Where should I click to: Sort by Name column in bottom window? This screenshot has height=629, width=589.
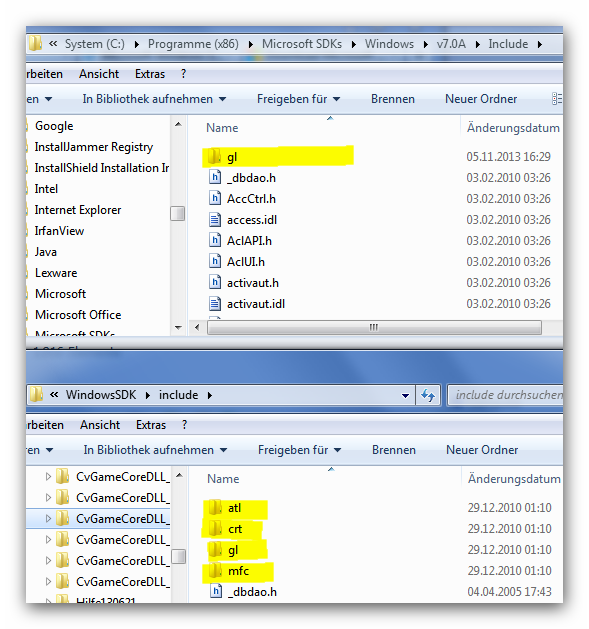223,479
